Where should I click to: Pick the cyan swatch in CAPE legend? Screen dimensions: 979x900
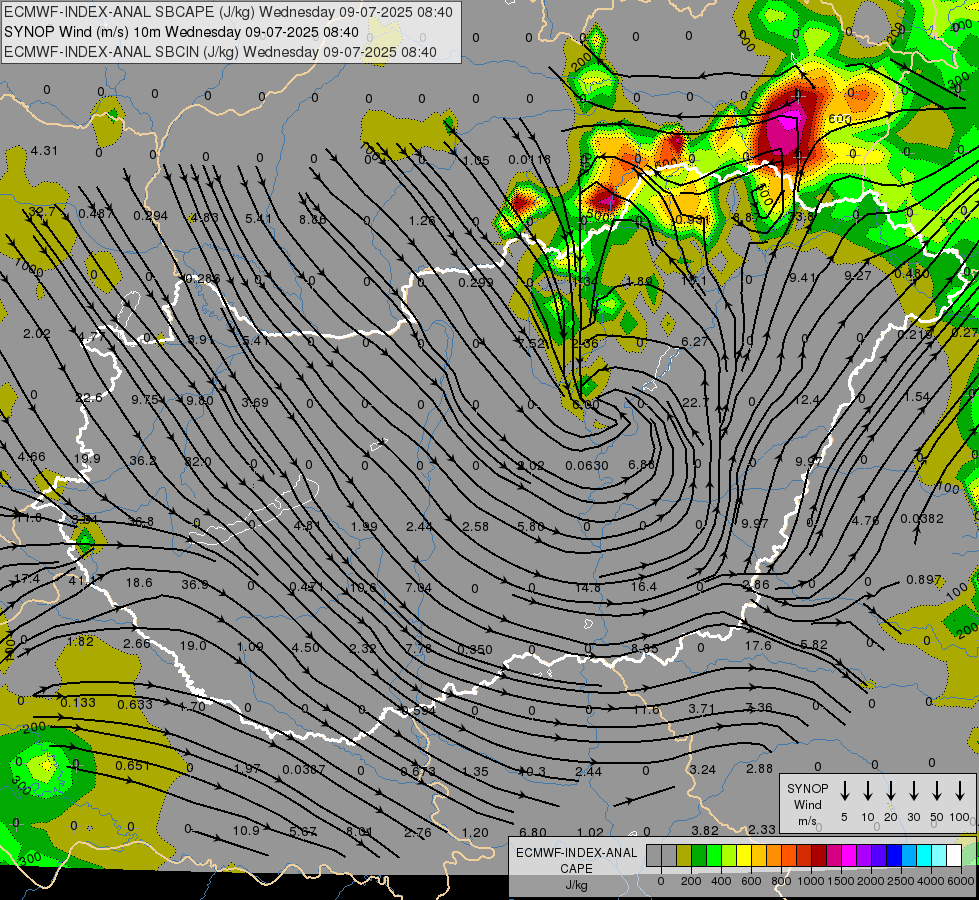923,855
